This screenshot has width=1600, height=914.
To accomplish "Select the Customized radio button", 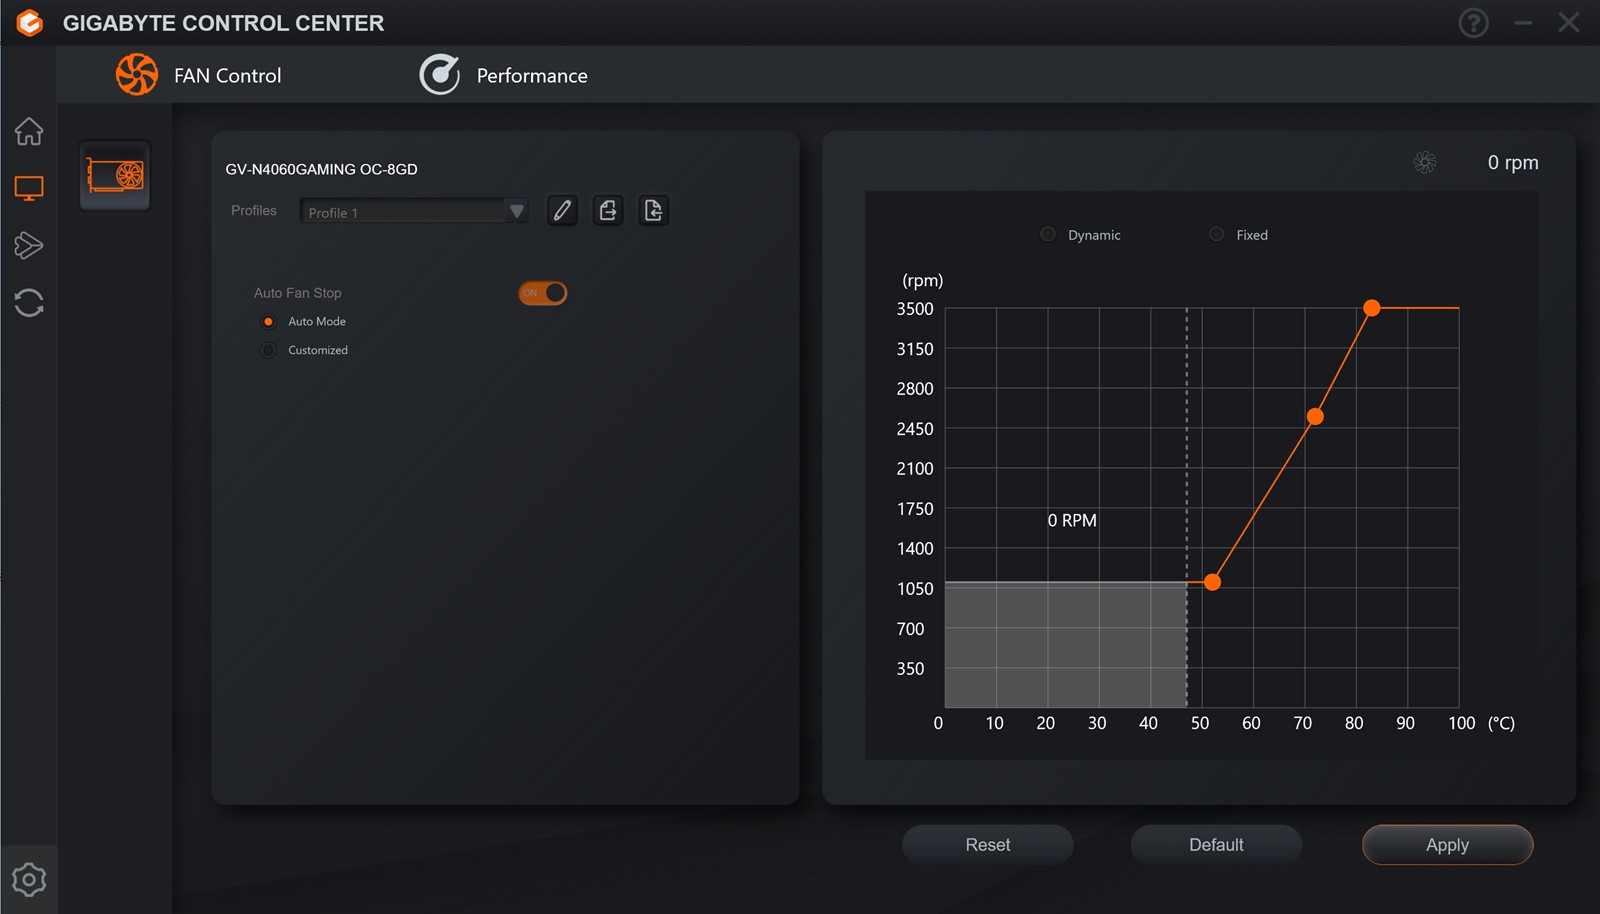I will point(268,350).
